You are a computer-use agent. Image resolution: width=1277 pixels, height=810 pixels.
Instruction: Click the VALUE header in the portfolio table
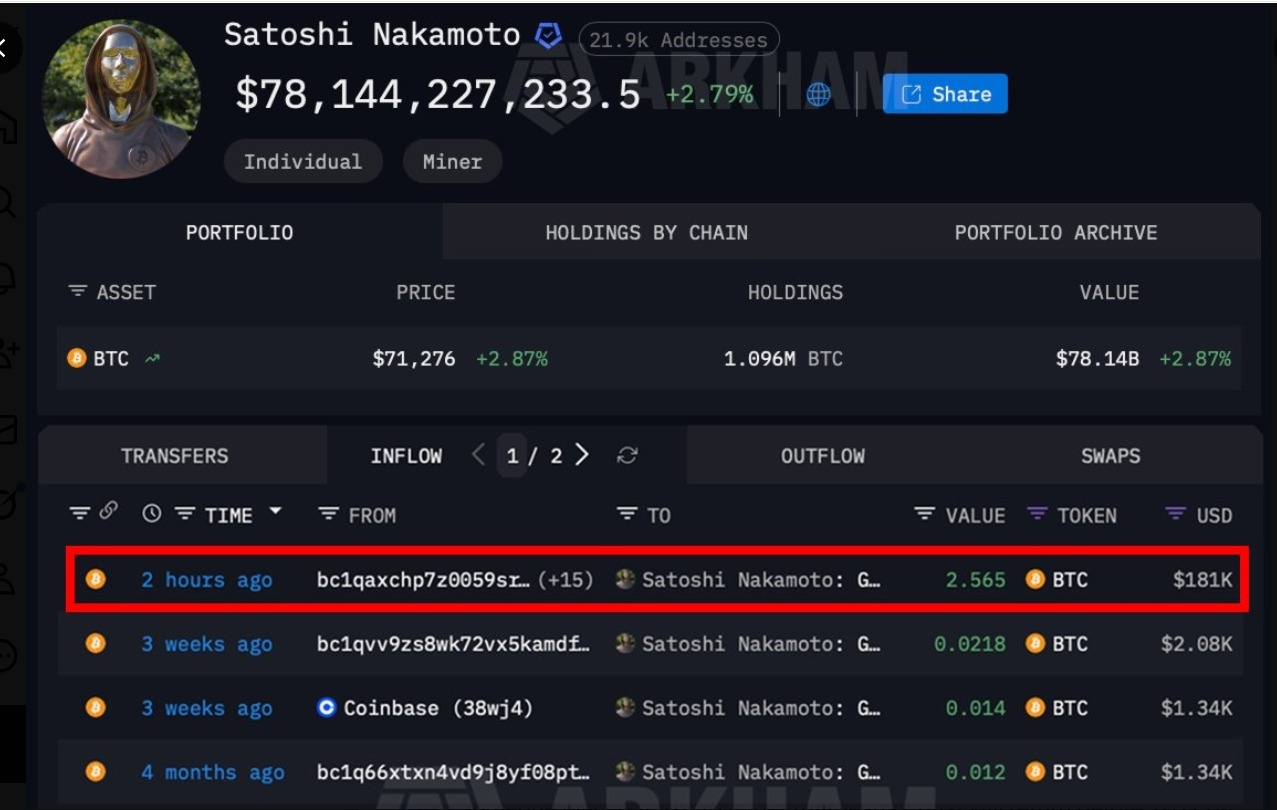click(1109, 292)
